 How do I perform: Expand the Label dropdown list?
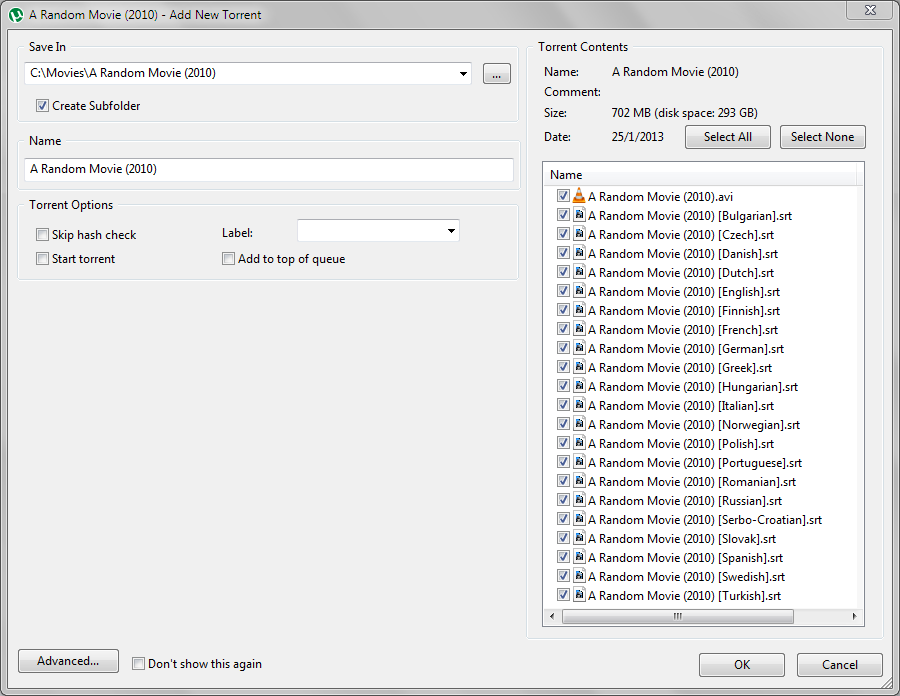451,232
